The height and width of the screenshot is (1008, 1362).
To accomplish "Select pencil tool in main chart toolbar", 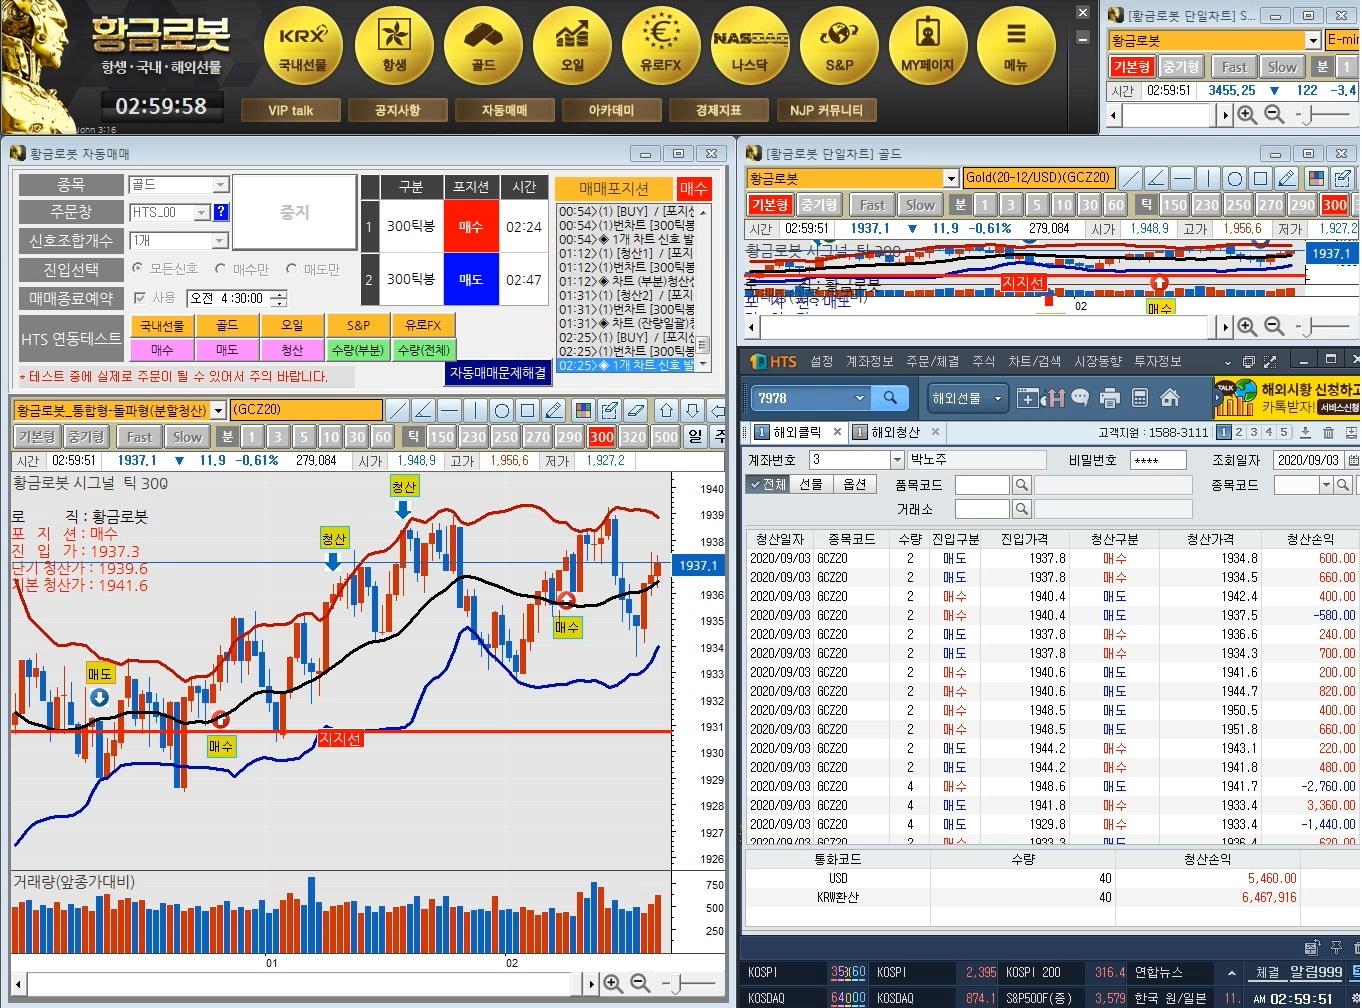I will (x=553, y=410).
